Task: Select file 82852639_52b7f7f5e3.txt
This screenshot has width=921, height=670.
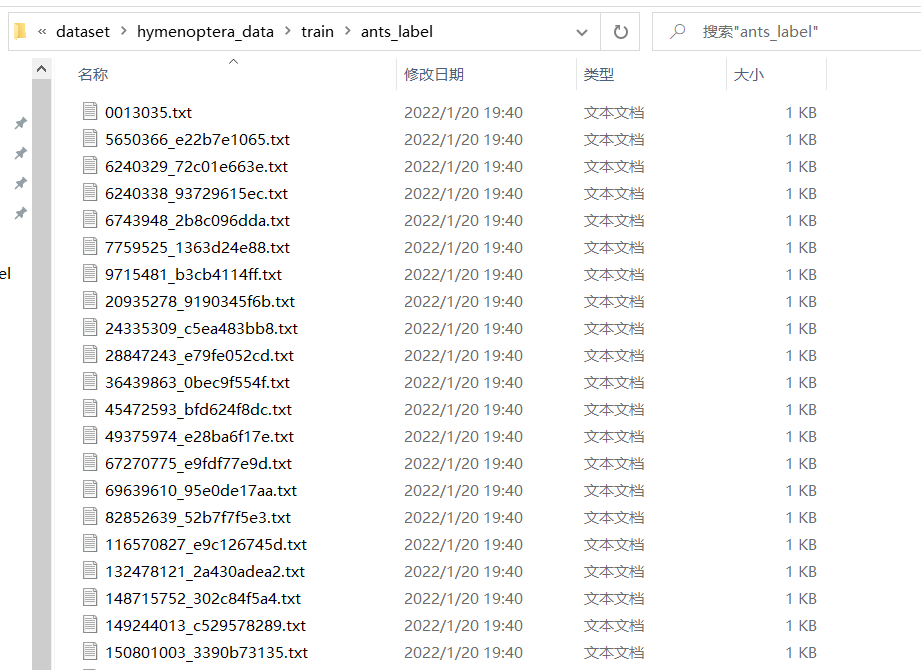Action: 198,518
